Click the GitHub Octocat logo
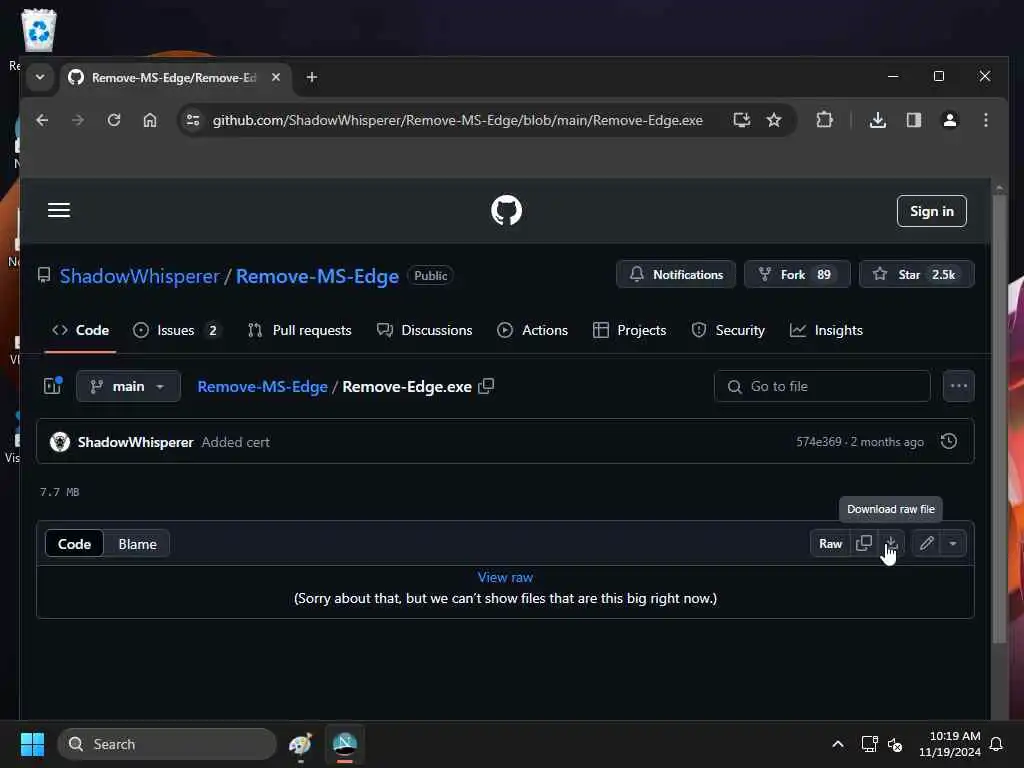Image resolution: width=1024 pixels, height=768 pixels. coord(506,210)
